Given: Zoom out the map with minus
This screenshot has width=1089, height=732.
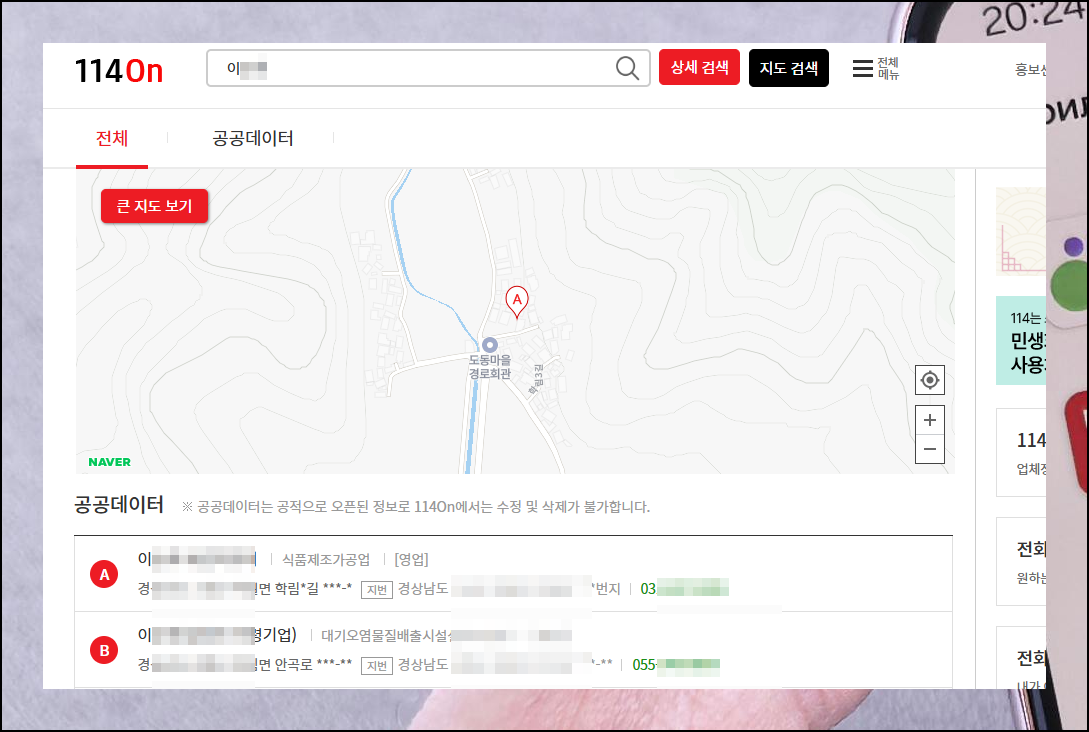Looking at the screenshot, I should click(930, 449).
